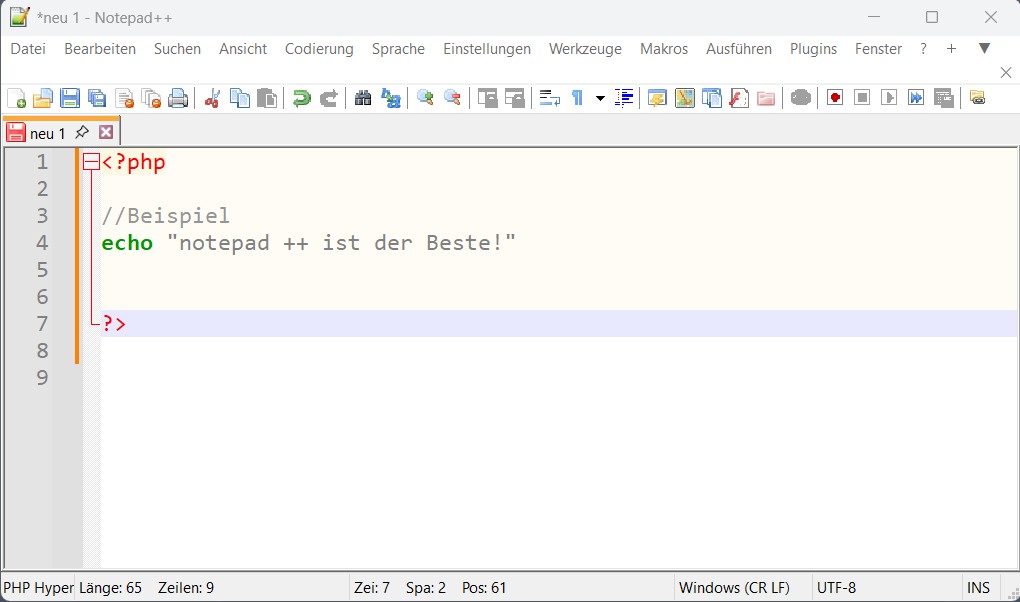Expand the triangle dropdown right of menu bar
Viewport: 1020px width, 602px height.
point(984,48)
